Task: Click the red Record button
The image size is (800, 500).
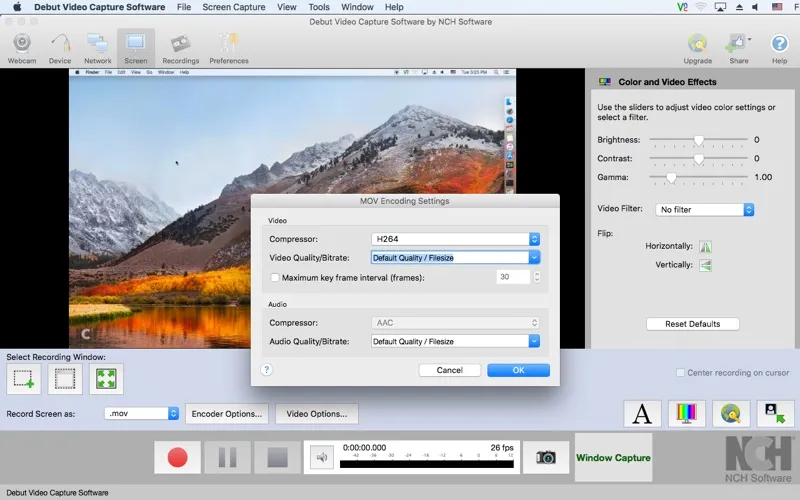Action: pos(177,458)
